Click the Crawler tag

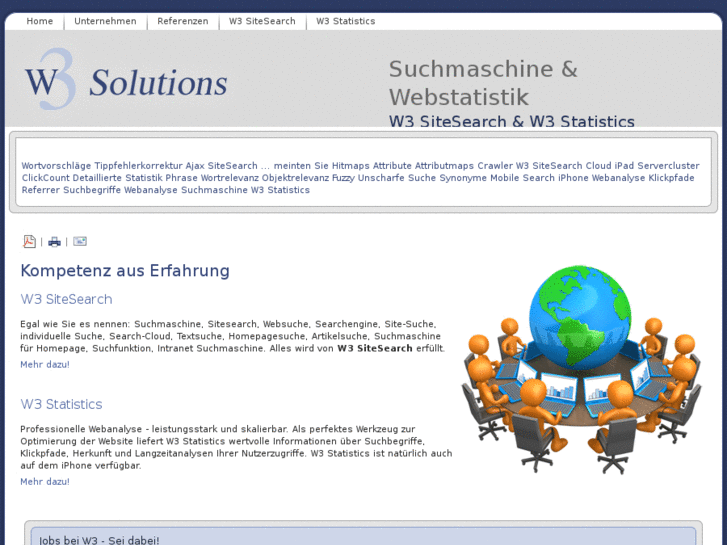coord(495,166)
